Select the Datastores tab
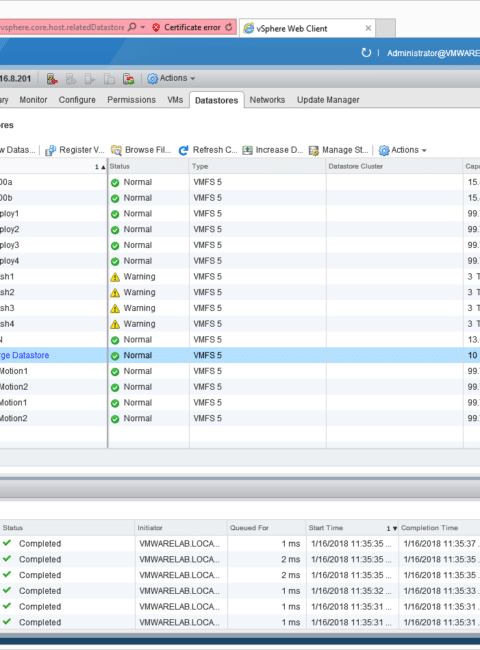Viewport: 480px width, 650px height. coord(216,100)
